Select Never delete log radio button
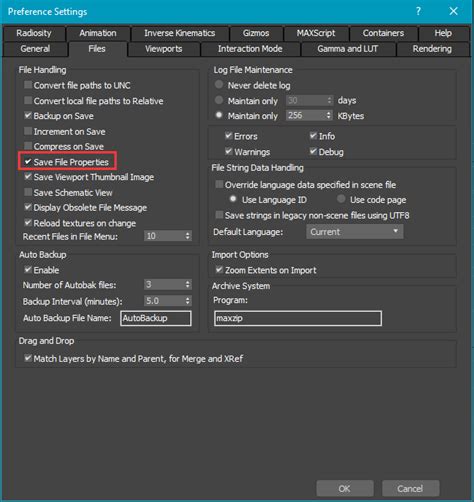Image resolution: width=474 pixels, height=502 pixels. point(219,84)
